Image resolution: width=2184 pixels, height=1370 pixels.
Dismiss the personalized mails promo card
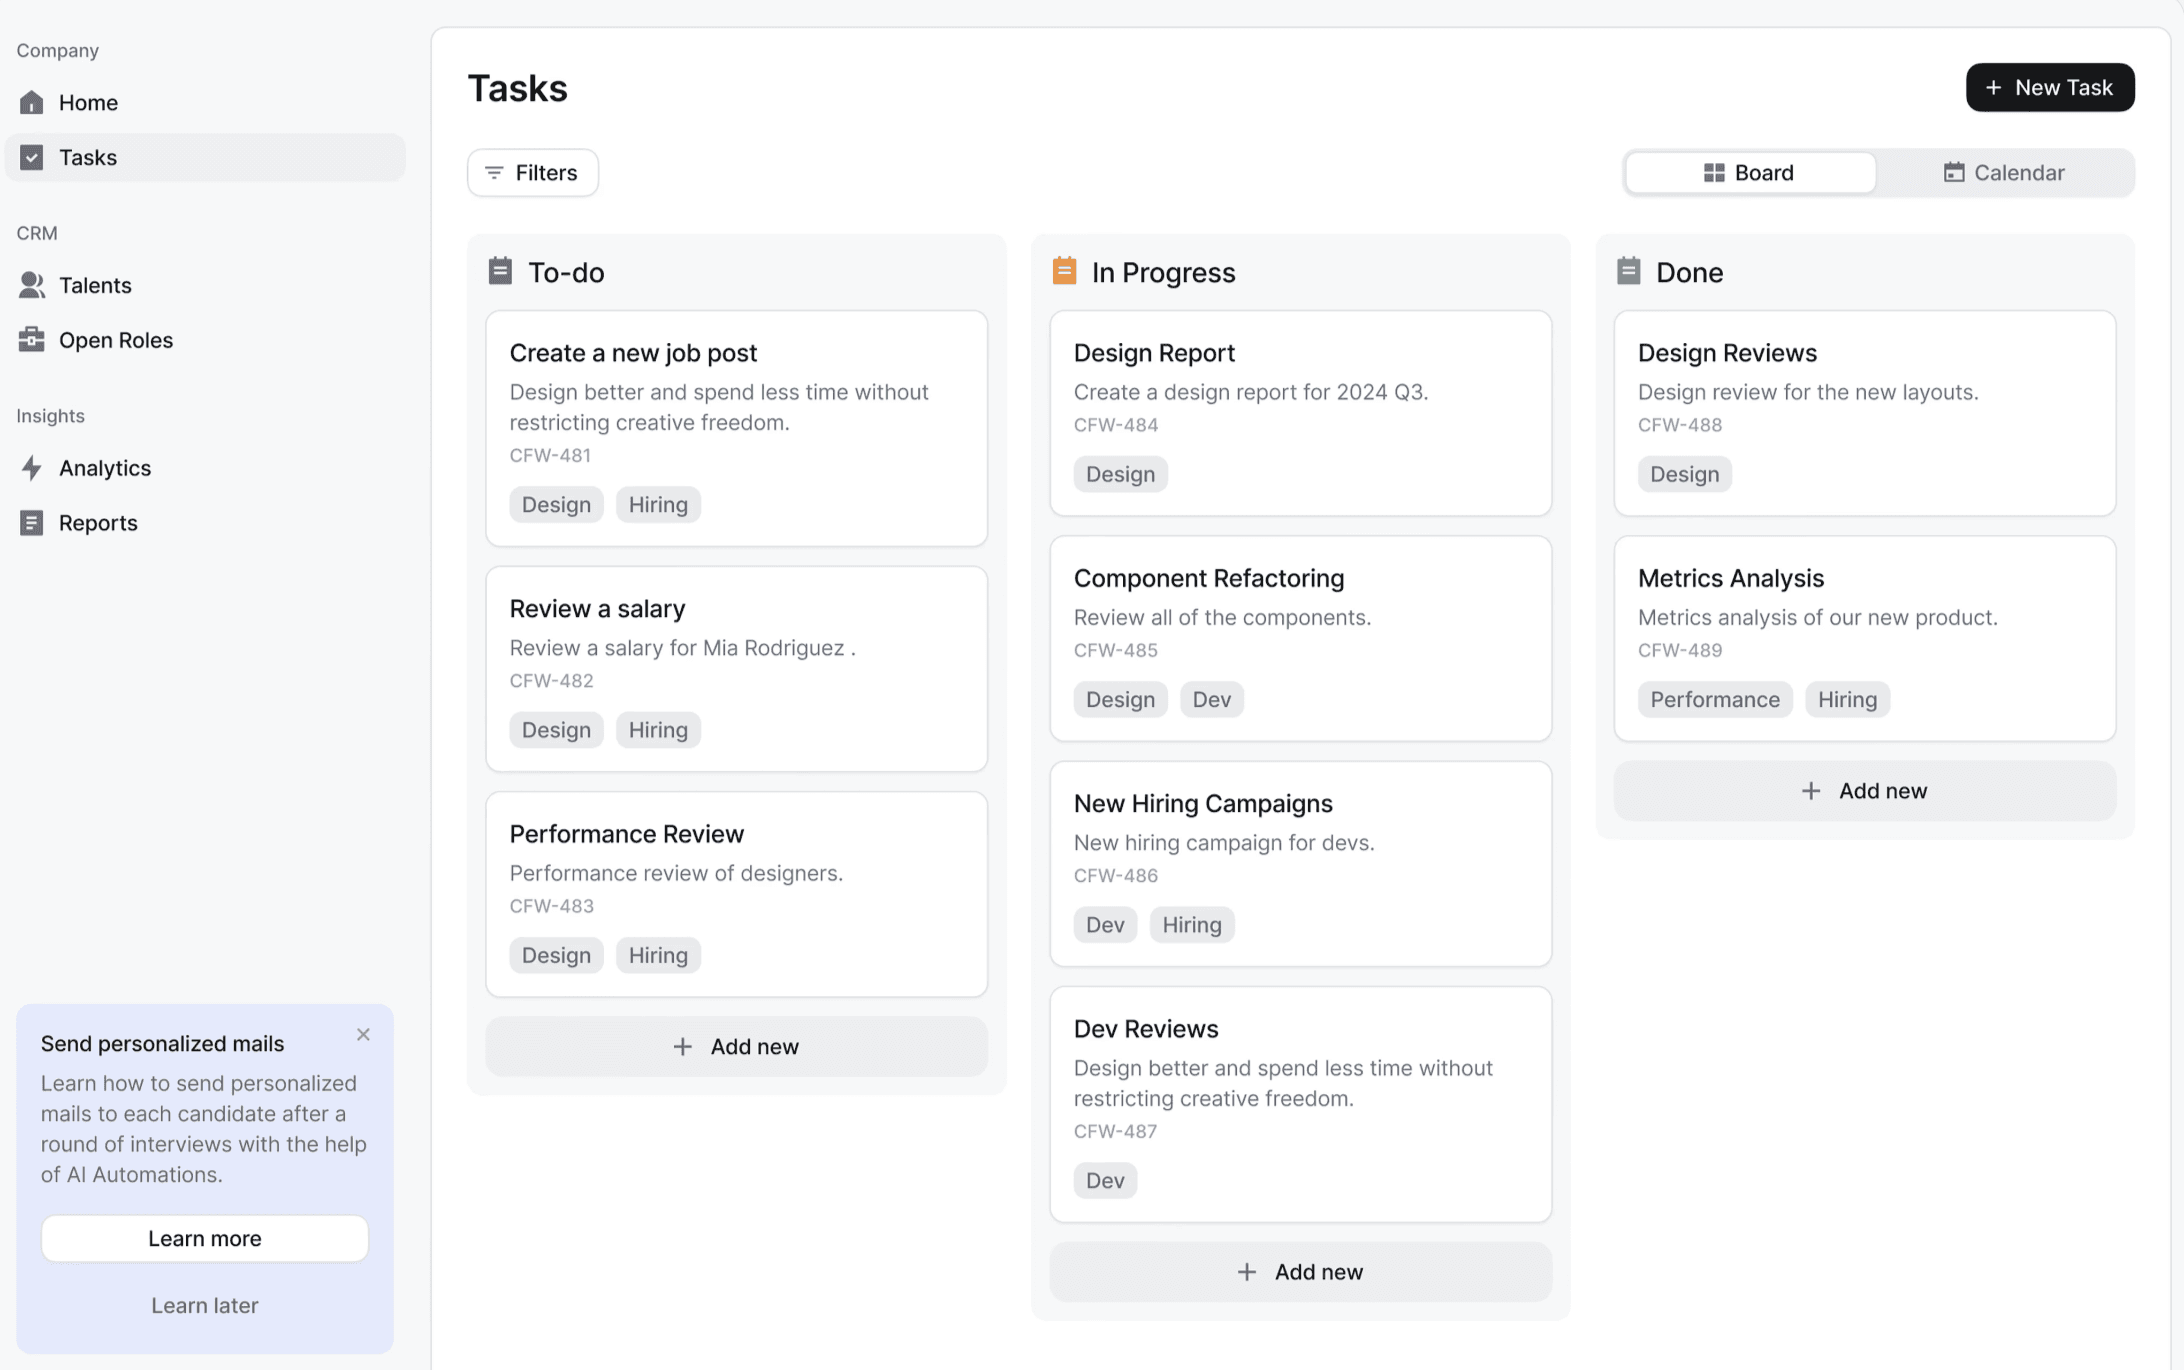click(x=363, y=1035)
